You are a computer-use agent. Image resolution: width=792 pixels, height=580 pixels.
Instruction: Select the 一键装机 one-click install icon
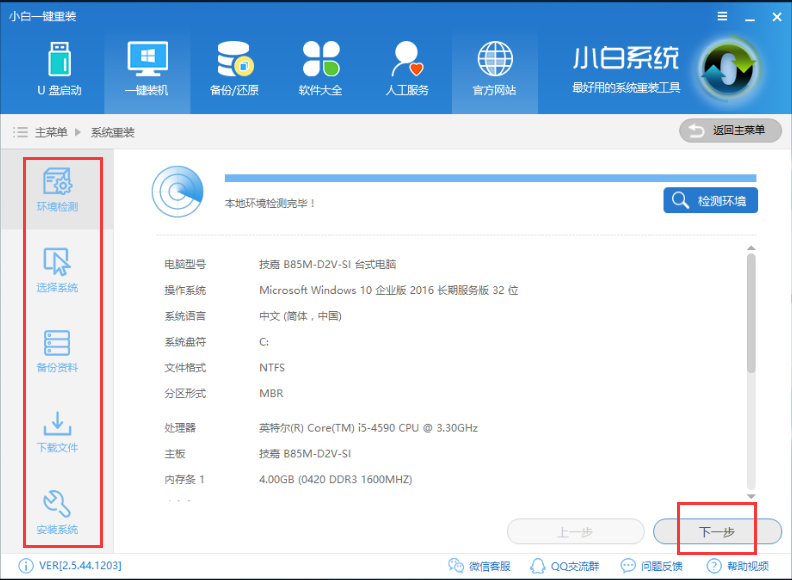(x=146, y=68)
